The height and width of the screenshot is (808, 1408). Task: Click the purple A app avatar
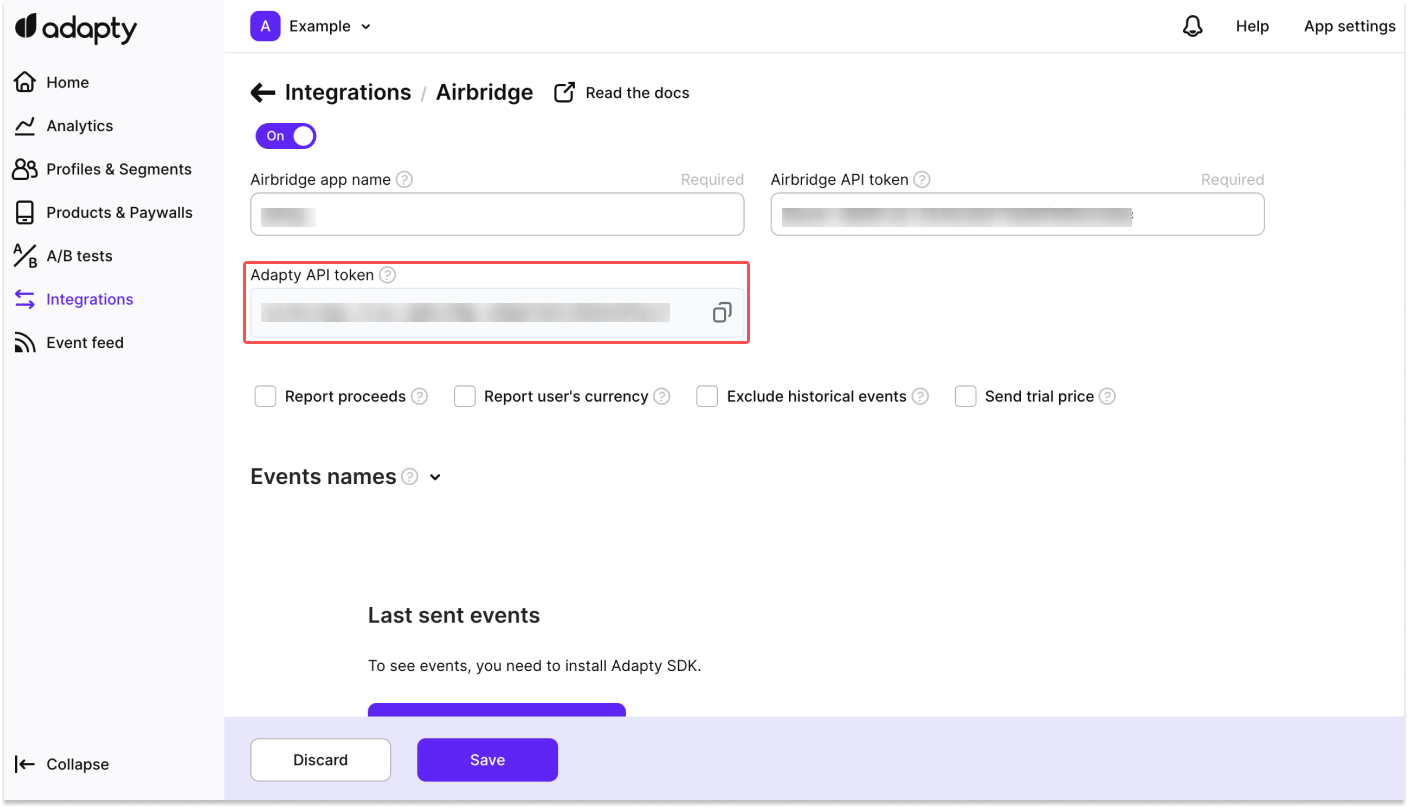[265, 27]
